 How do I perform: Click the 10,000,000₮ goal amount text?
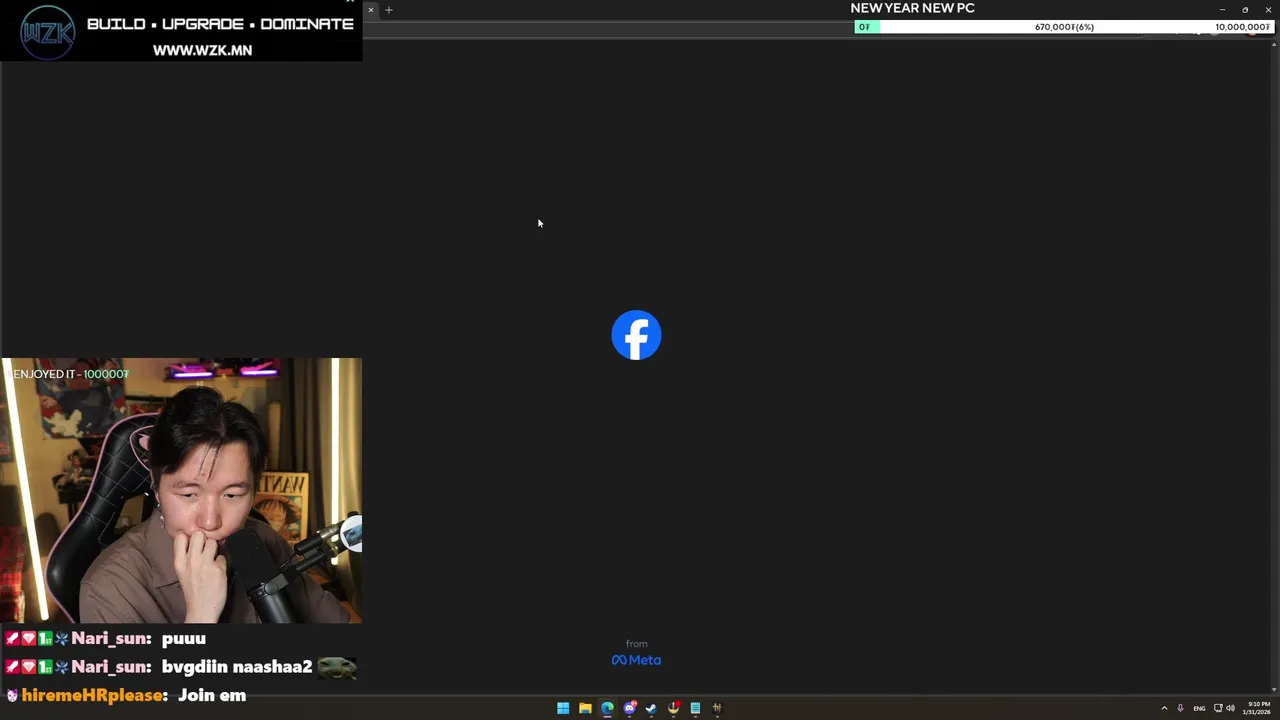[x=1243, y=27]
